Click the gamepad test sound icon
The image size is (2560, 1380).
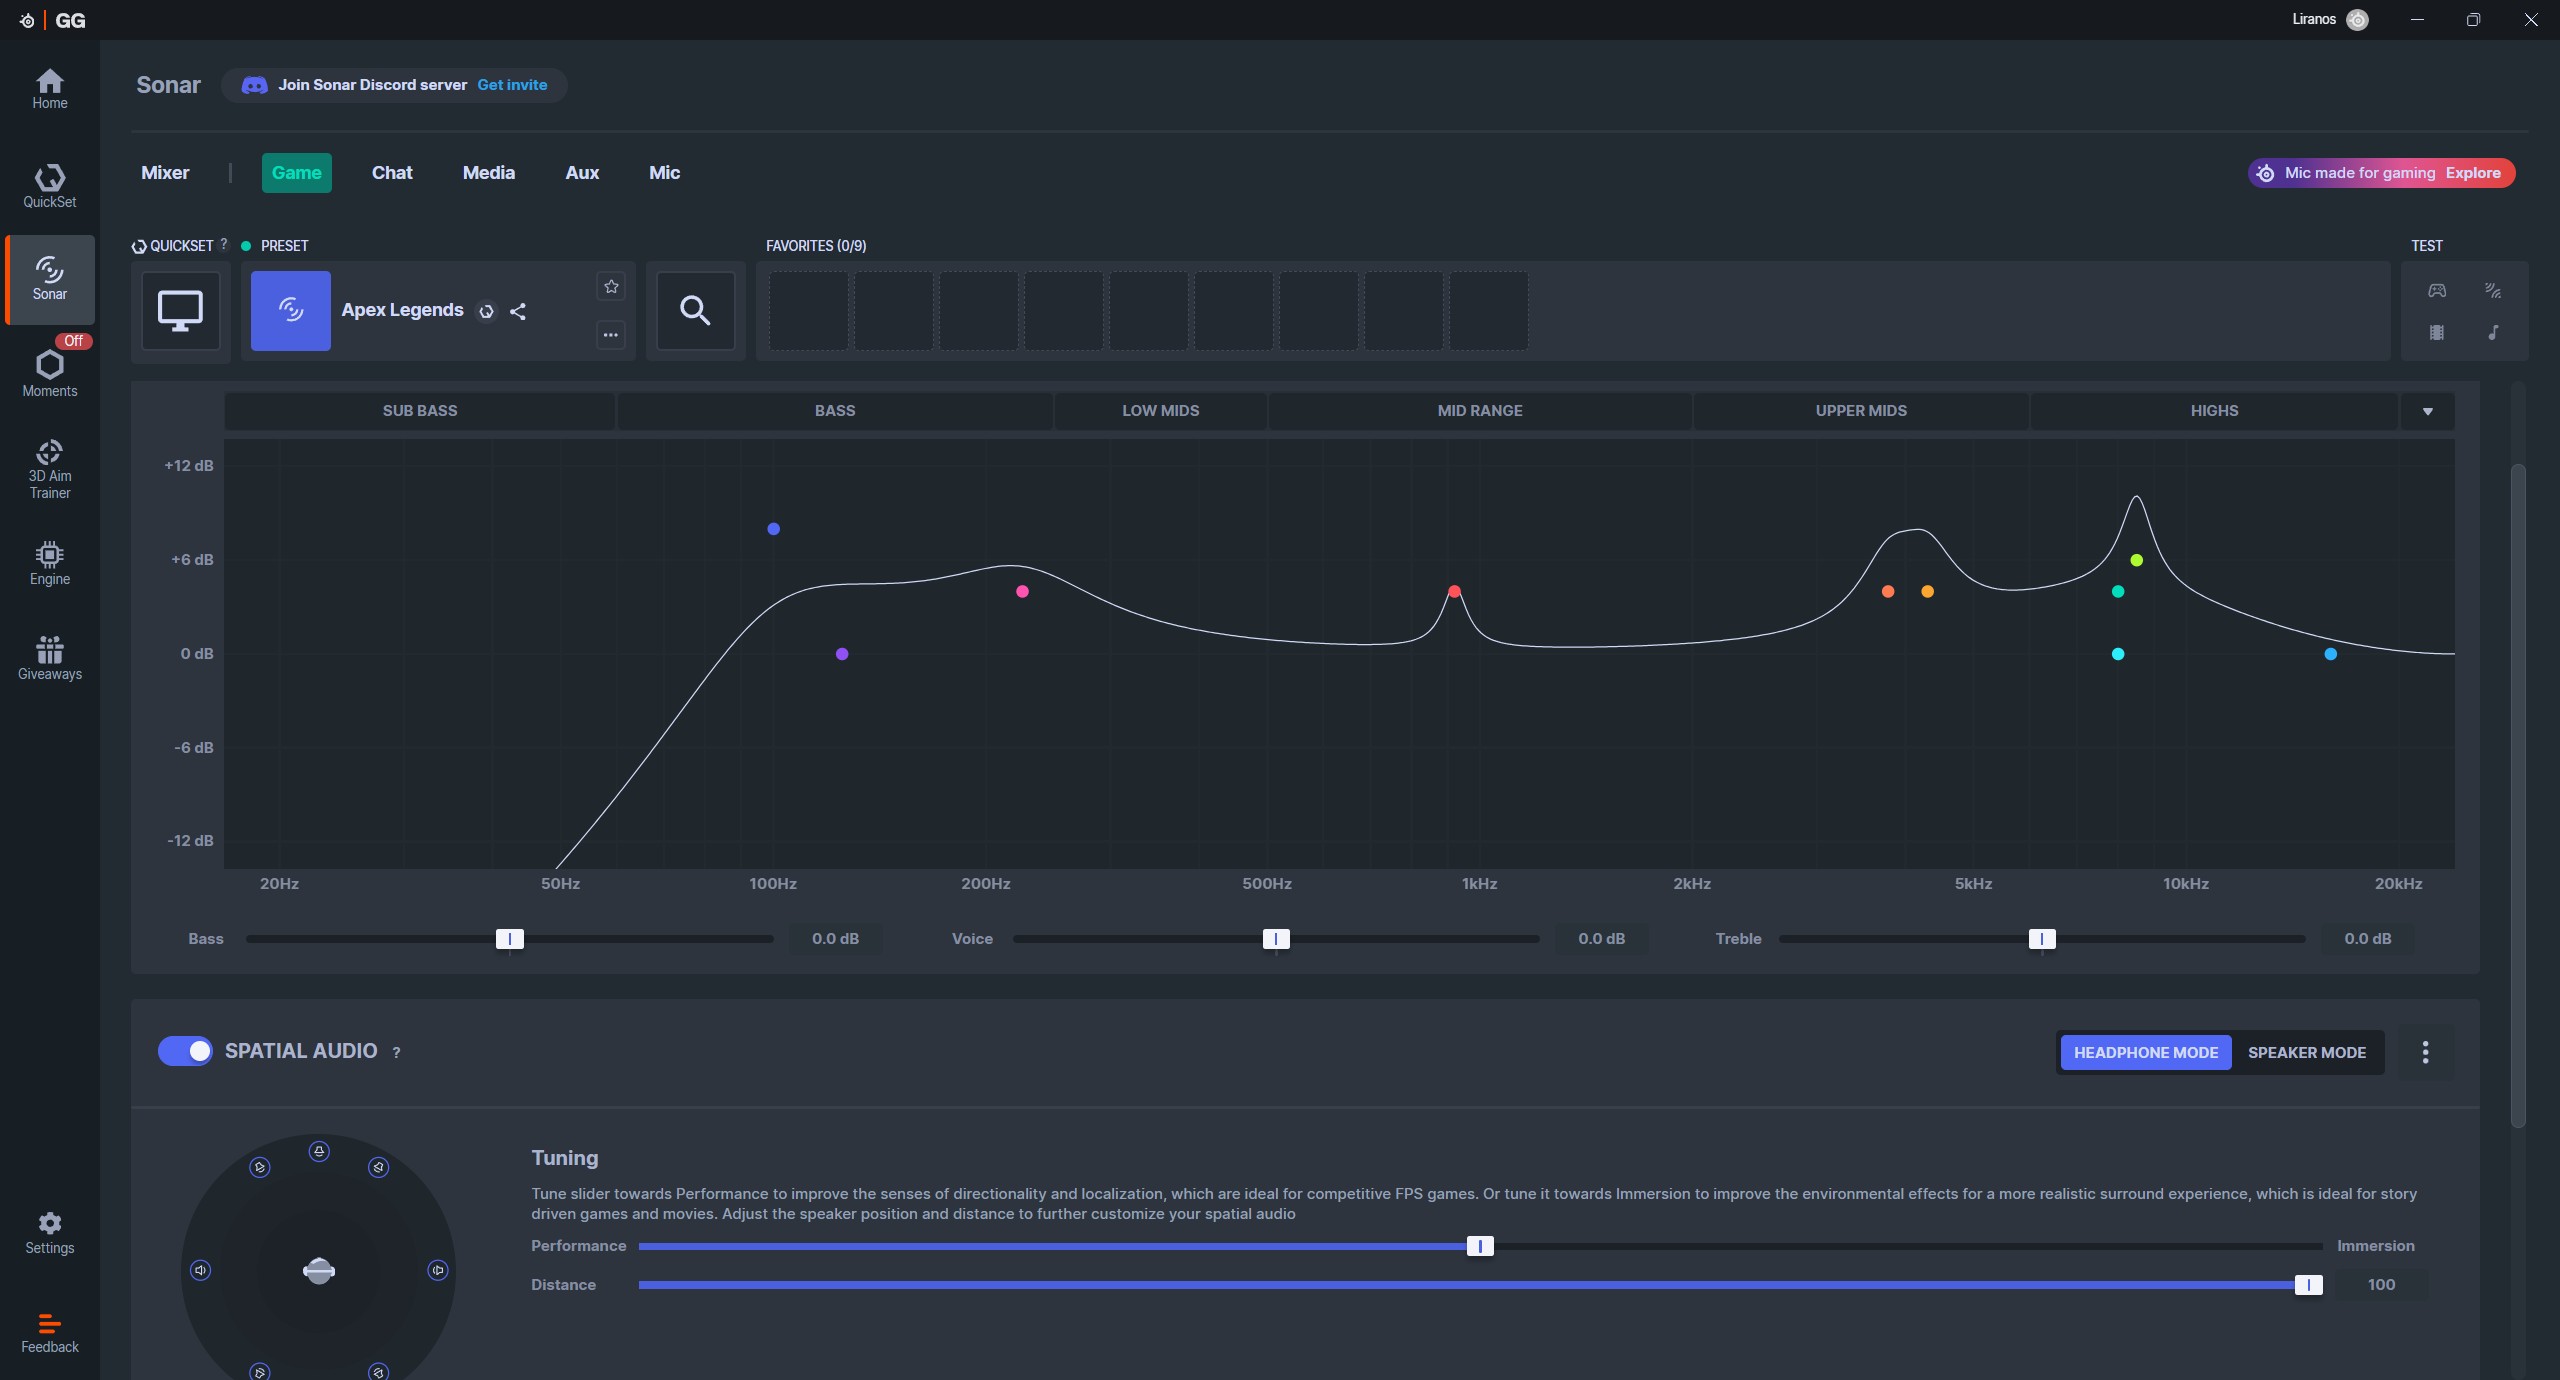[2437, 290]
